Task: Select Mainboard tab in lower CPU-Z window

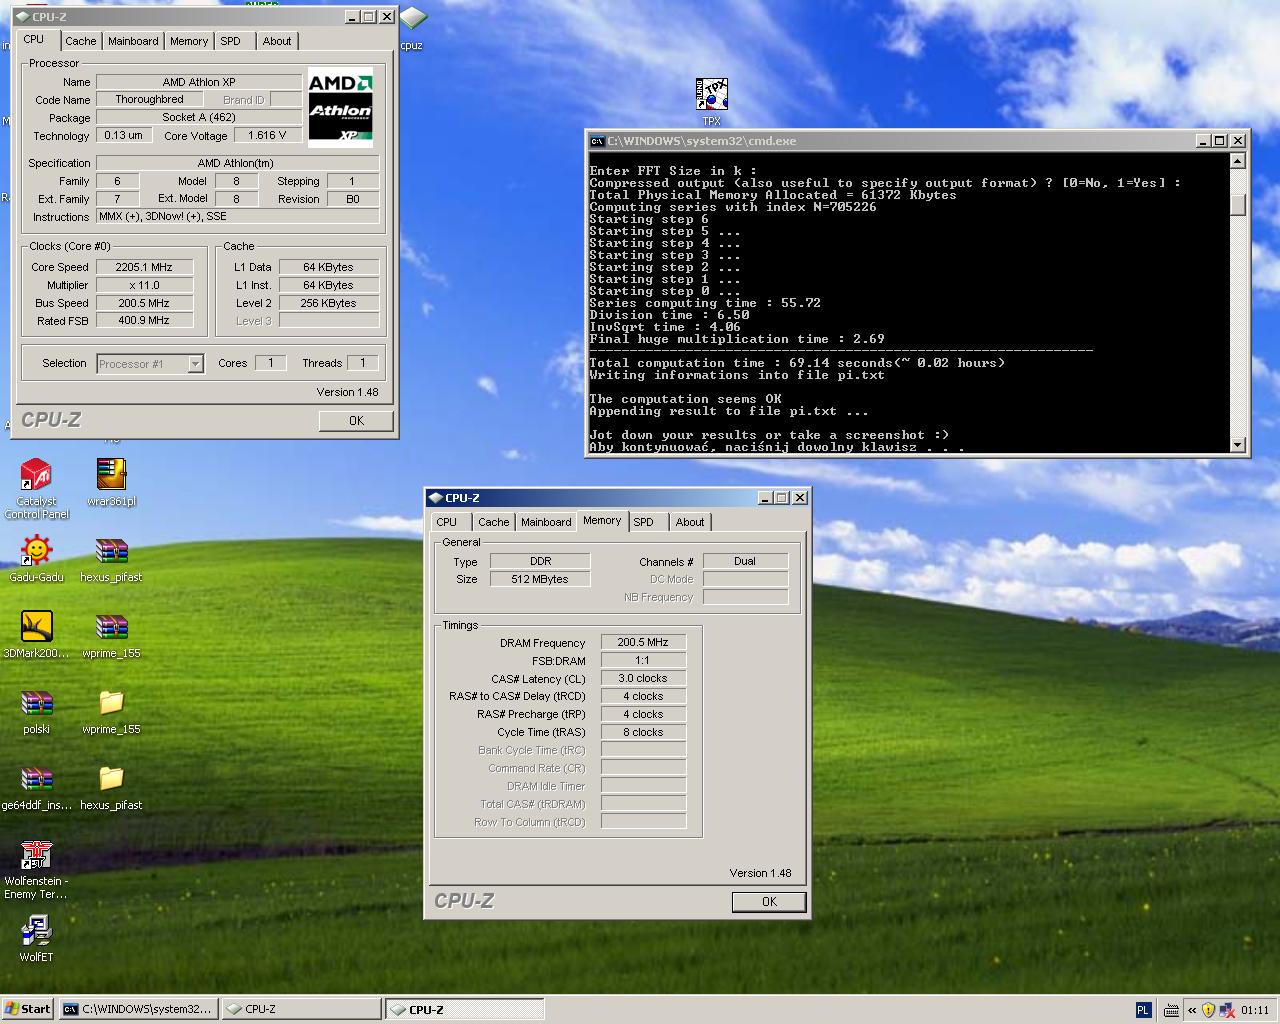Action: pos(546,522)
